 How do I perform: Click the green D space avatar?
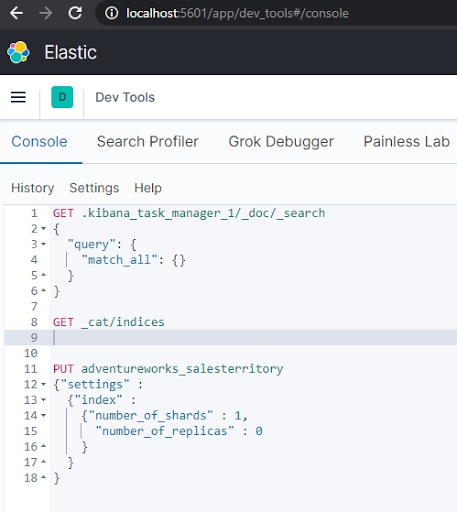click(62, 97)
